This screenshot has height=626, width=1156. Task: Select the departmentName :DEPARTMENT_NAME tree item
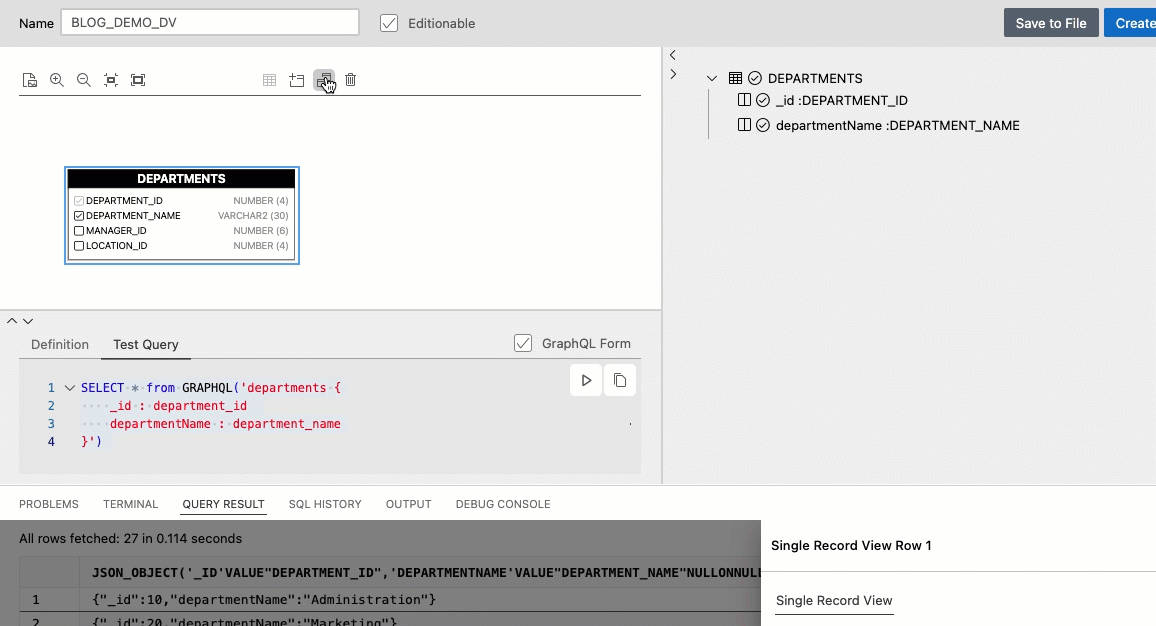[897, 125]
